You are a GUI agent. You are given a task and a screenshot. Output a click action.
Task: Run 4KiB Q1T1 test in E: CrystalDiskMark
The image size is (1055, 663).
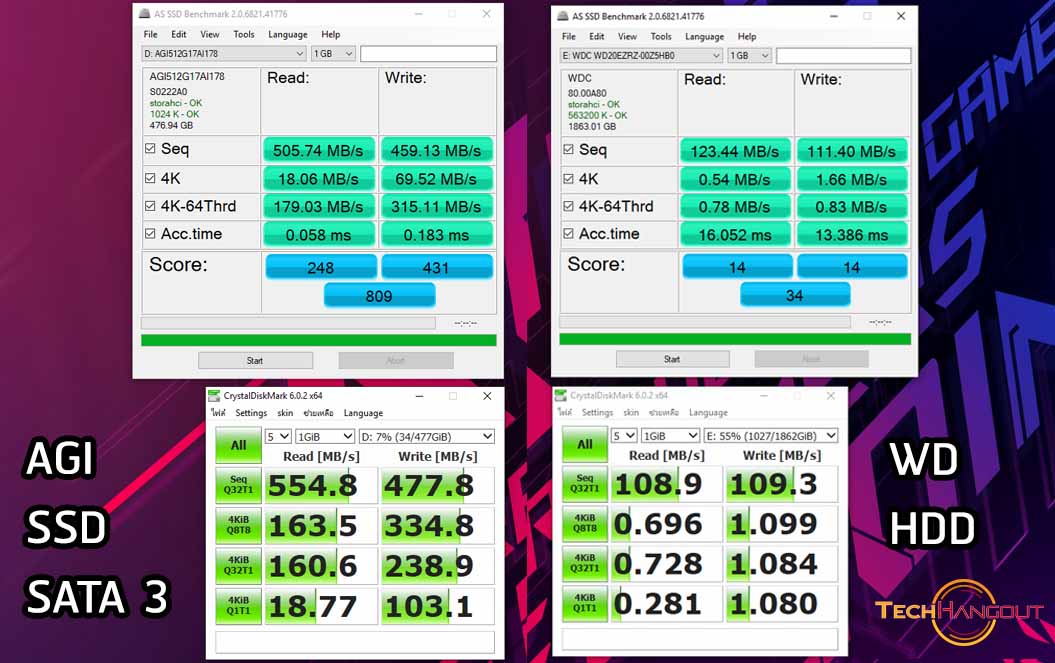(x=585, y=603)
